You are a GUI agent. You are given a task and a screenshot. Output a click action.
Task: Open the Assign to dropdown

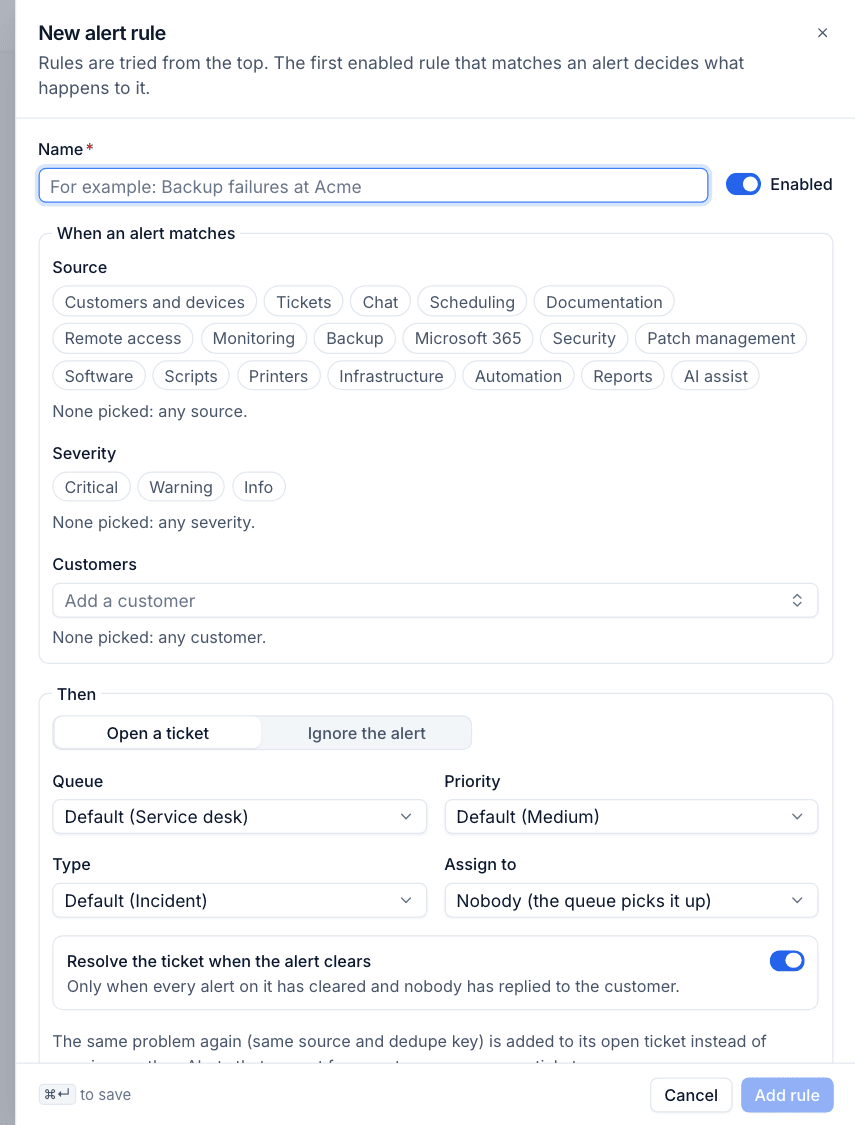631,900
